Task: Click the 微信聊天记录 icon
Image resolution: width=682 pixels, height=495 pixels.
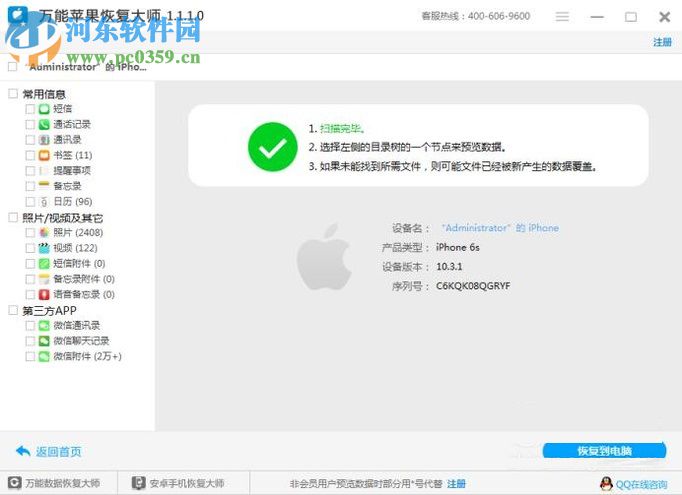Action: tap(44, 341)
